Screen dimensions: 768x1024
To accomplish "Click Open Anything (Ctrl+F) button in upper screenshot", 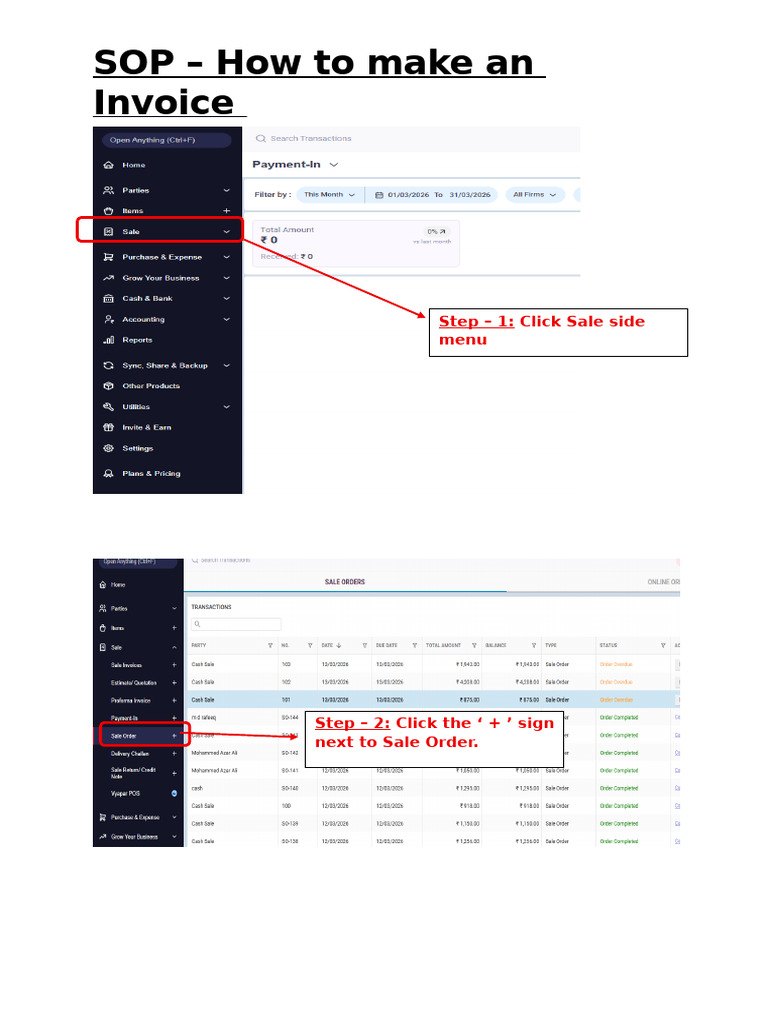I will 167,140.
